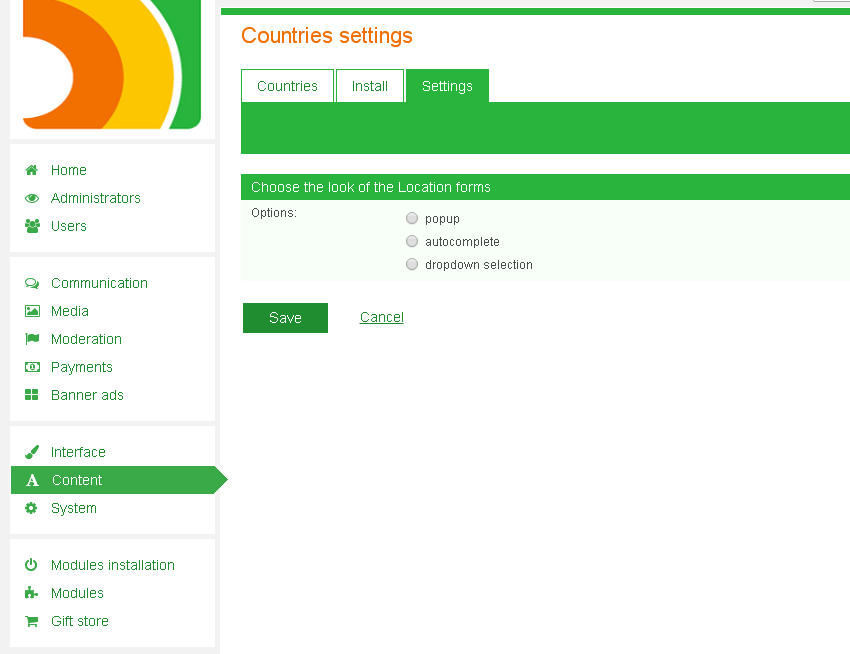The image size is (850, 654).
Task: Click the Interface paintbrush icon
Action: 32,452
